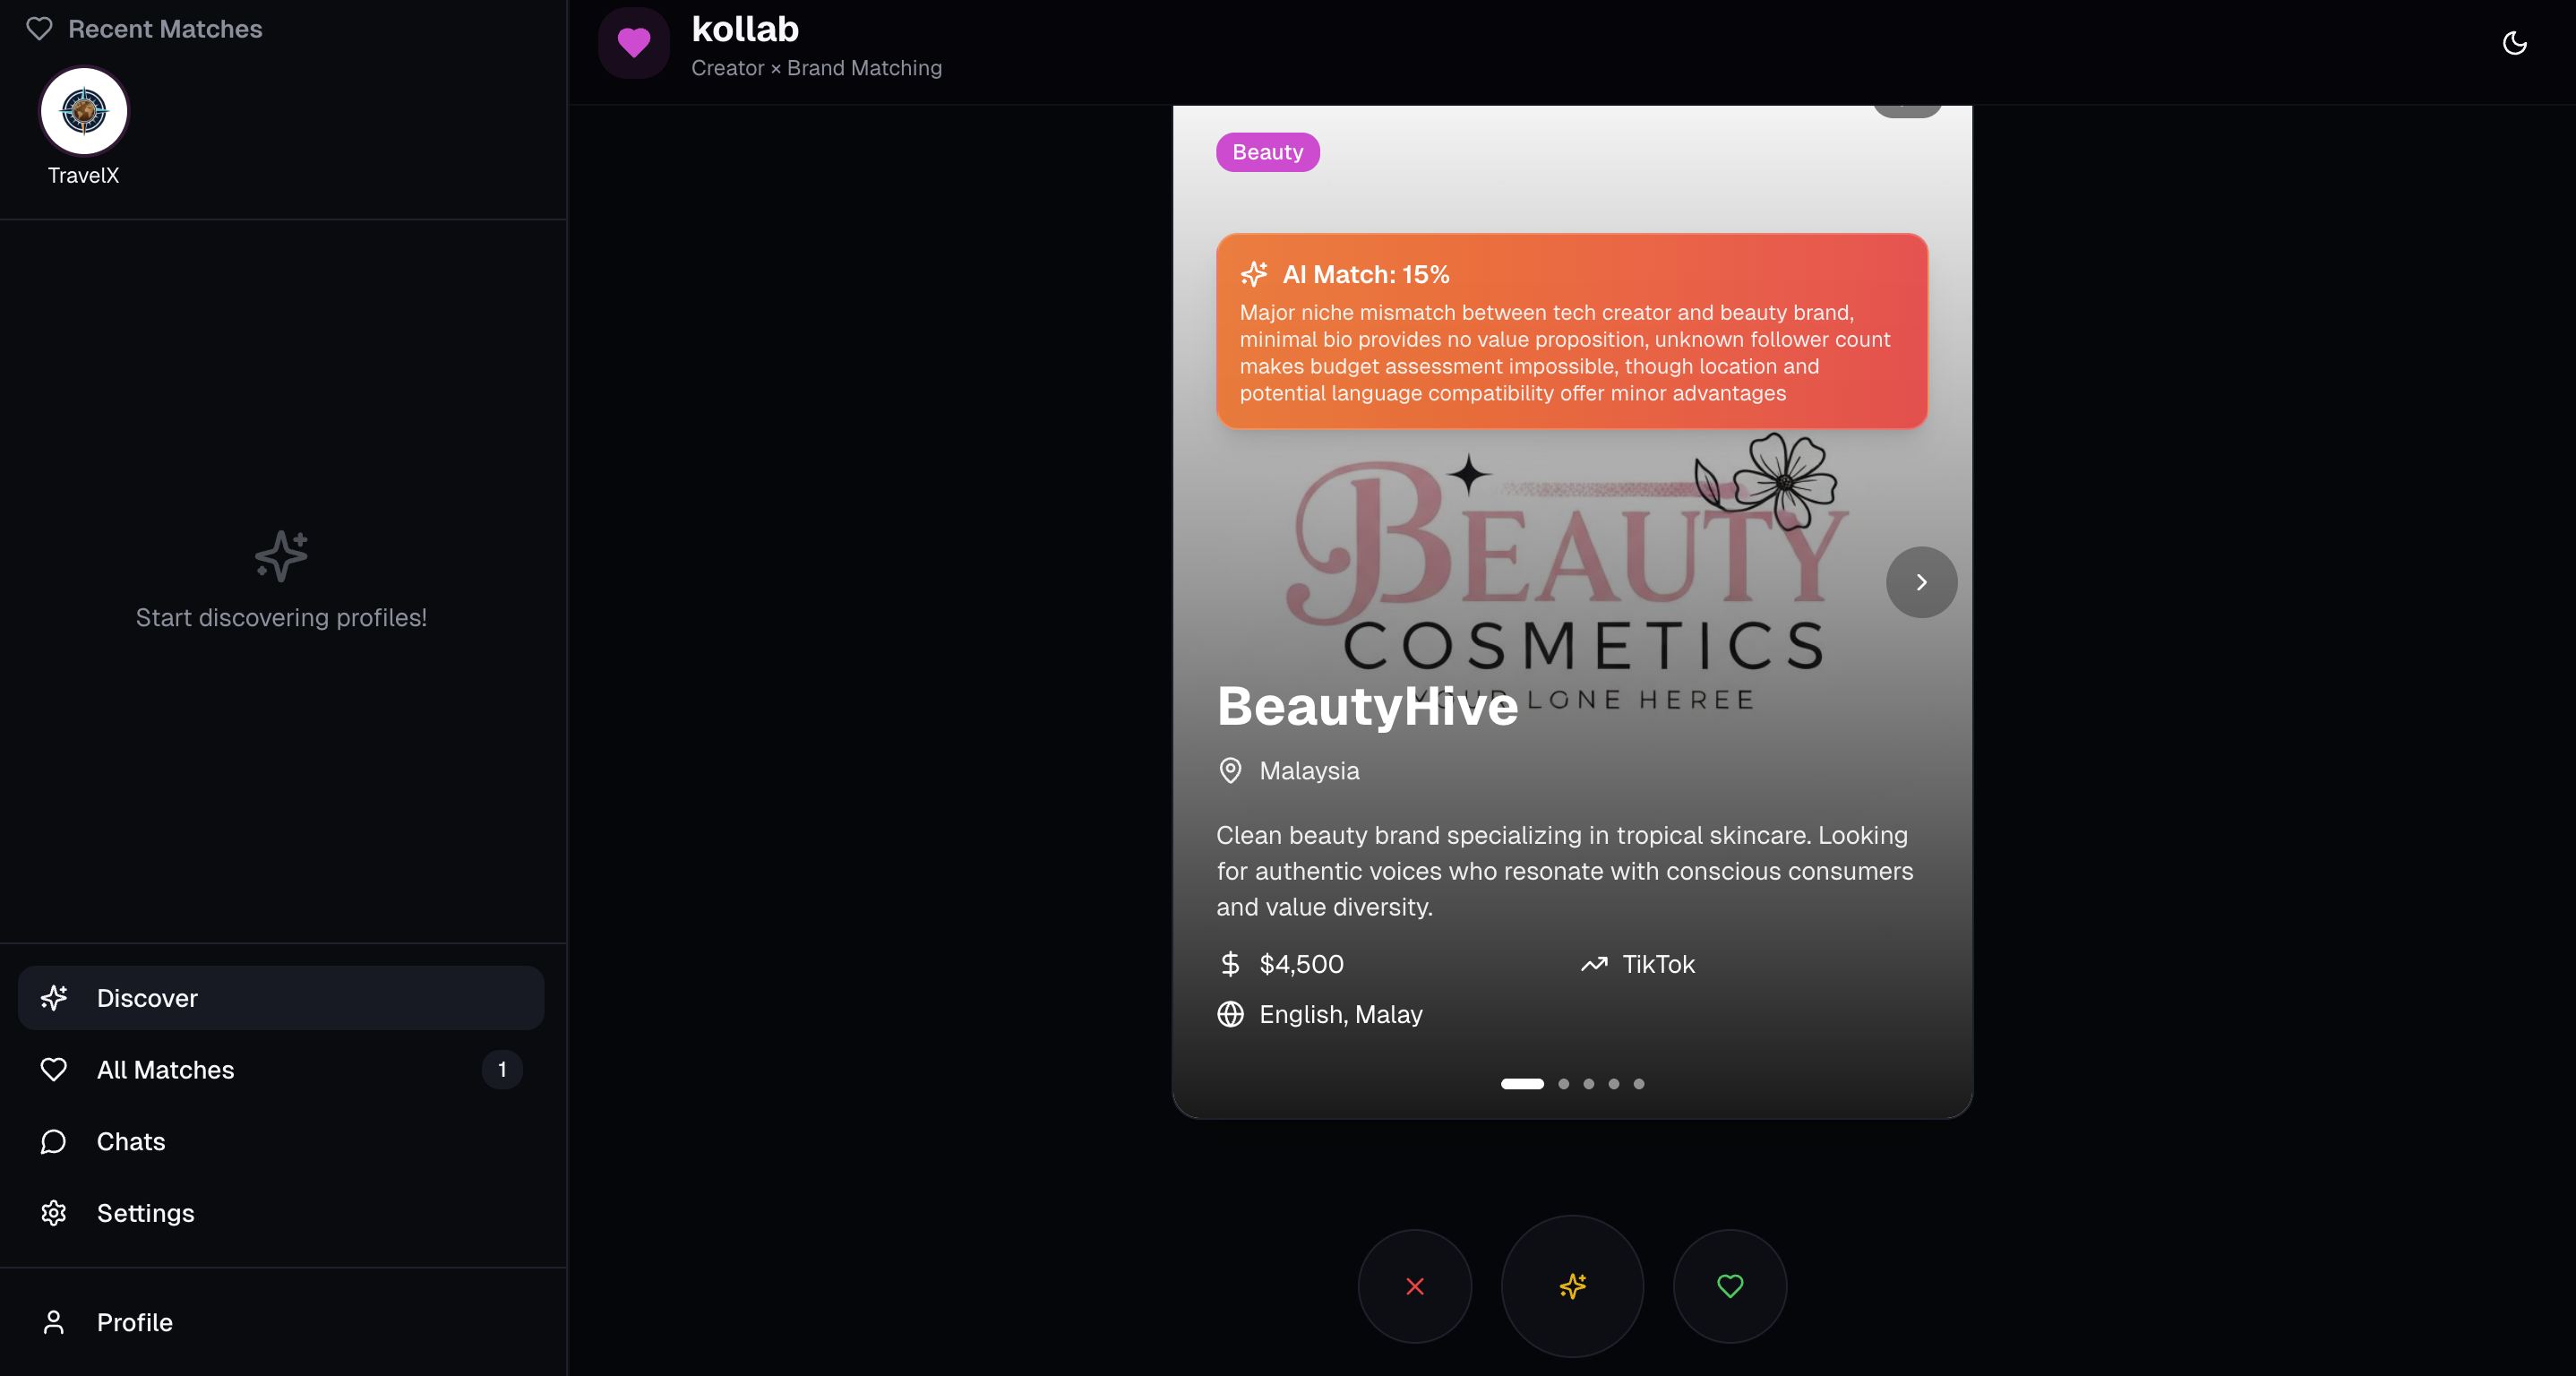Jump to the last image dot indicator
The height and width of the screenshot is (1376, 2576).
click(x=1638, y=1084)
